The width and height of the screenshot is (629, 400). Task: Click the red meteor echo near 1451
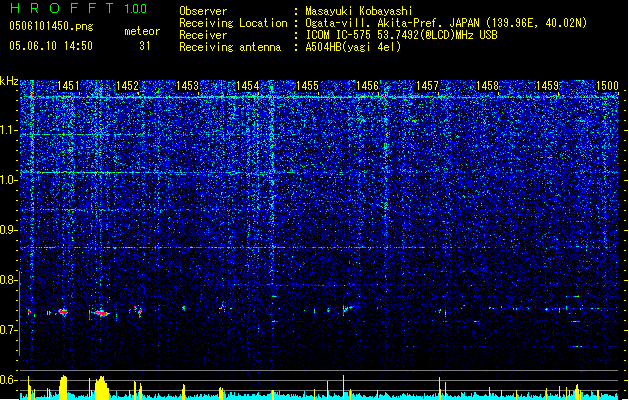coord(63,311)
